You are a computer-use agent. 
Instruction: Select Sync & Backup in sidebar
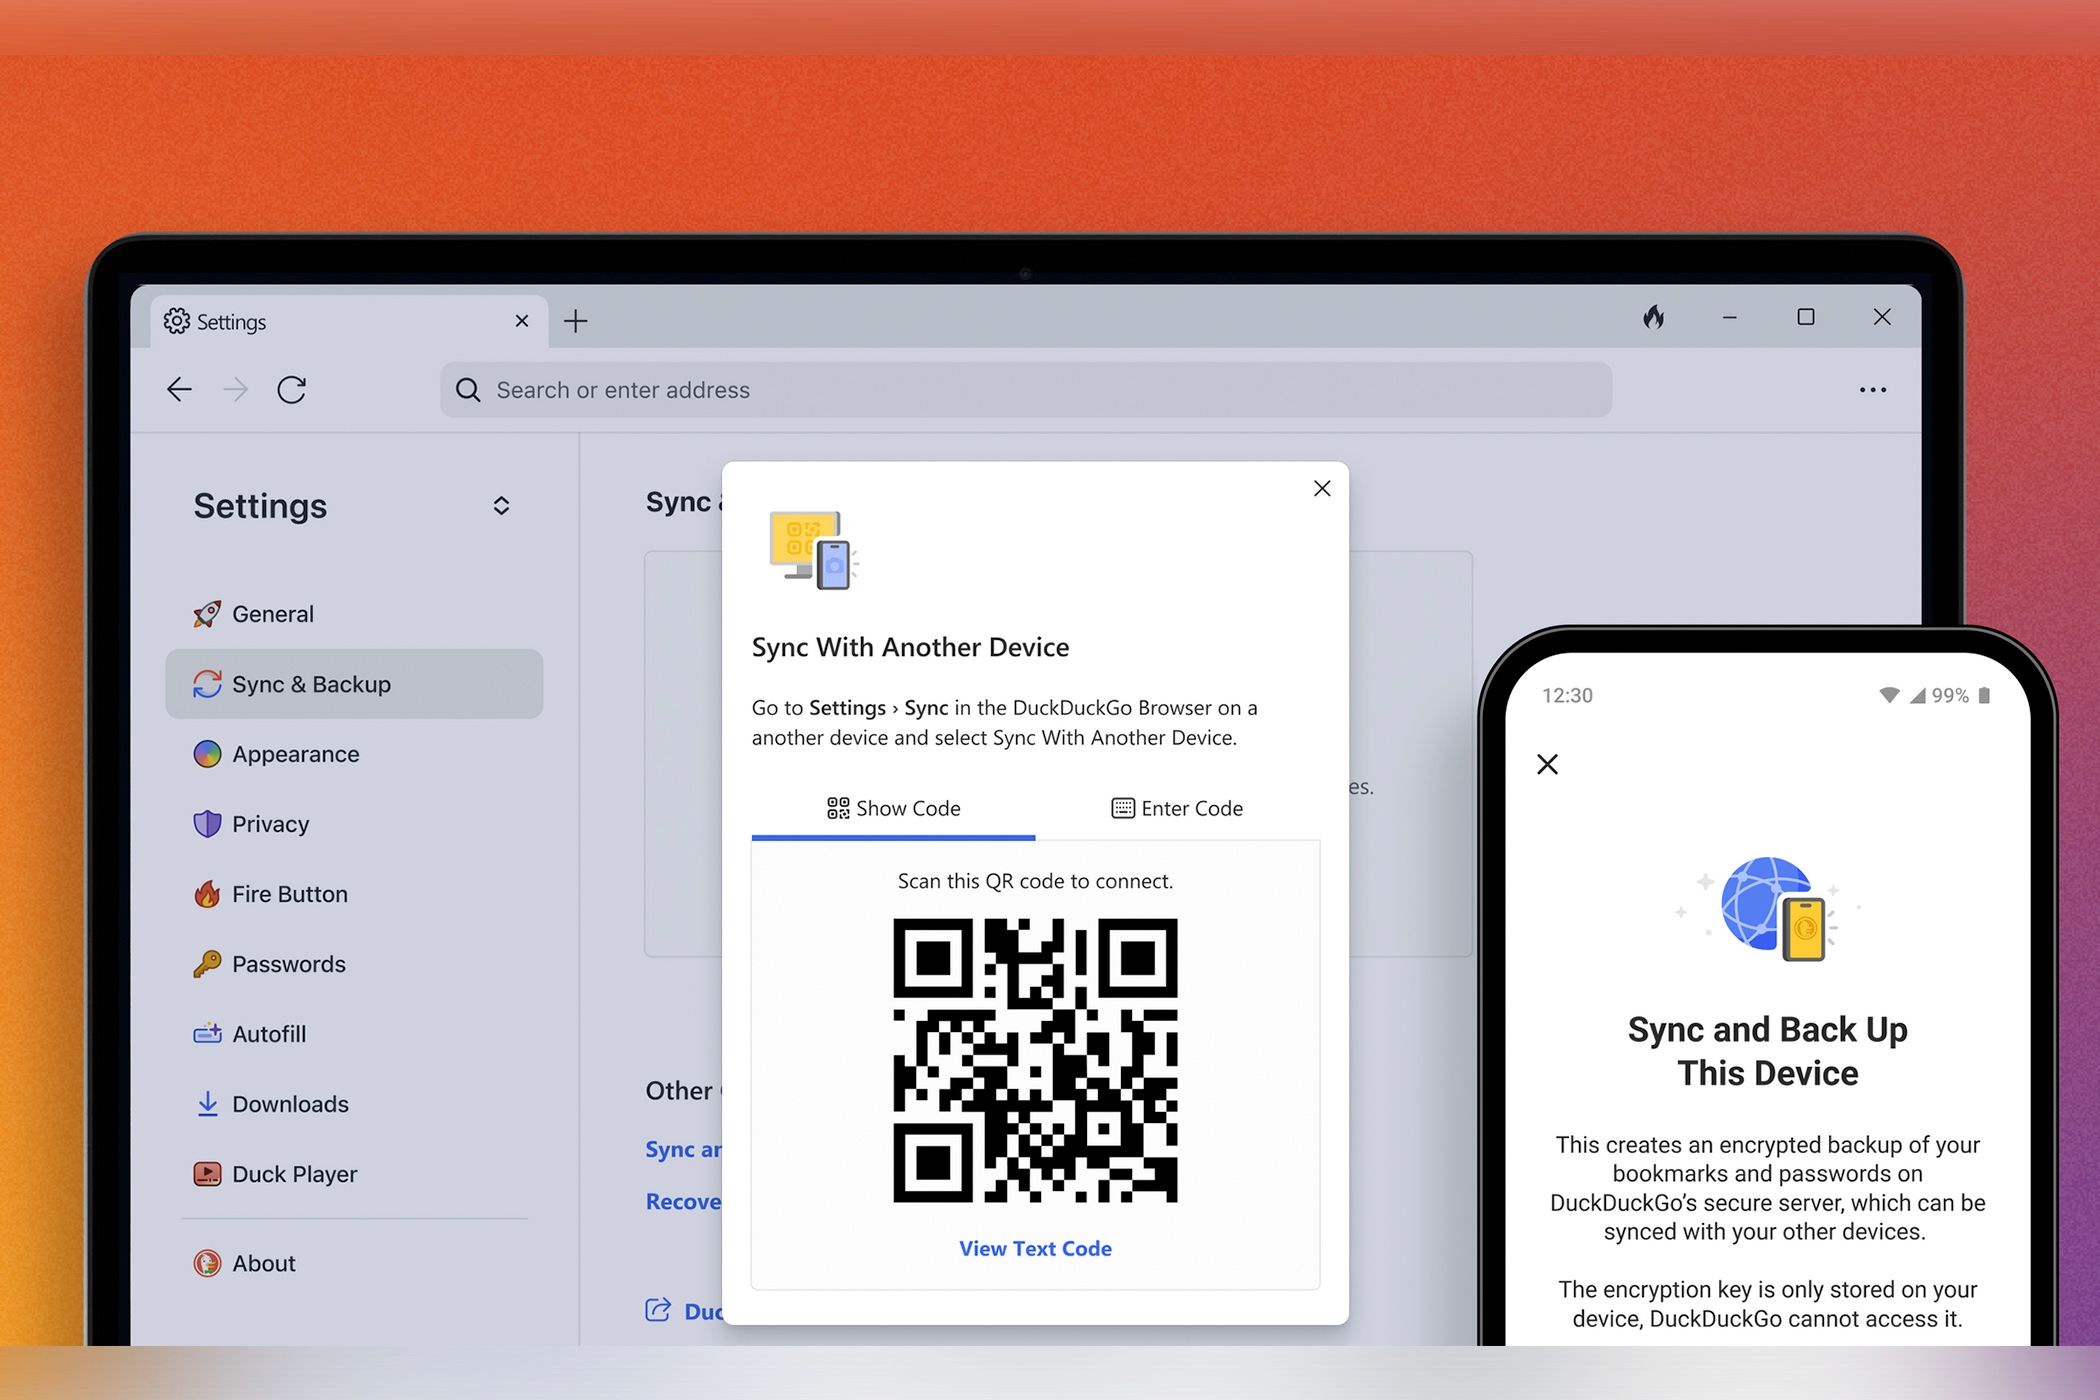coord(354,684)
